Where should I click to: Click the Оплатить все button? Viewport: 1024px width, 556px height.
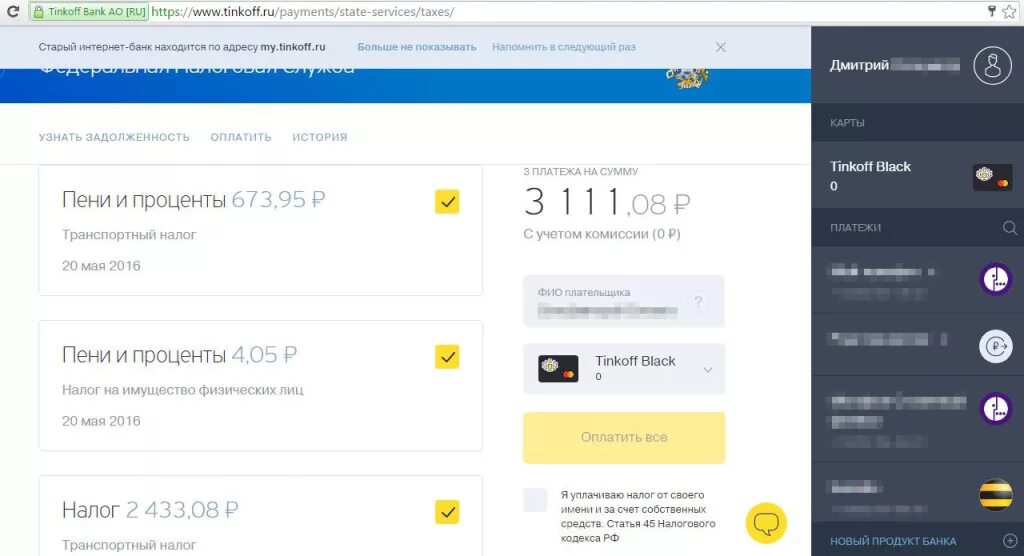click(624, 438)
